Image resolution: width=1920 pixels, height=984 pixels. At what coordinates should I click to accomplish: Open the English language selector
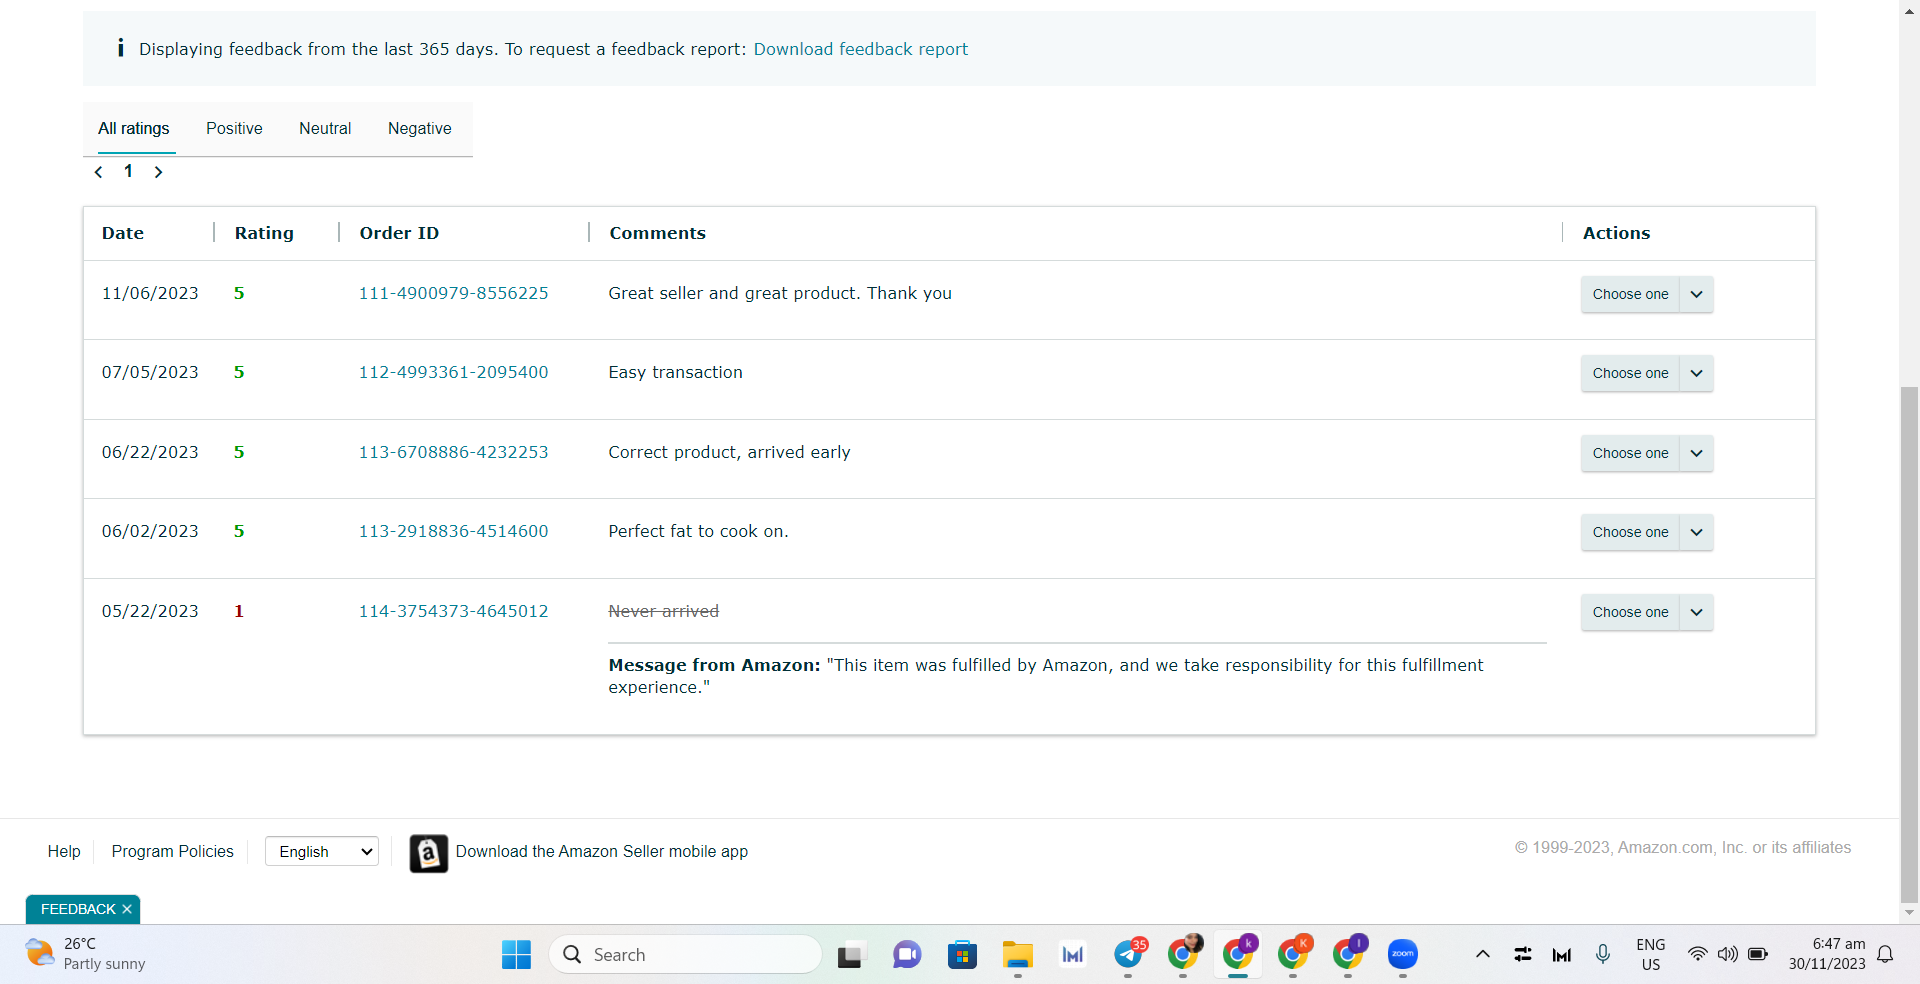pos(322,851)
